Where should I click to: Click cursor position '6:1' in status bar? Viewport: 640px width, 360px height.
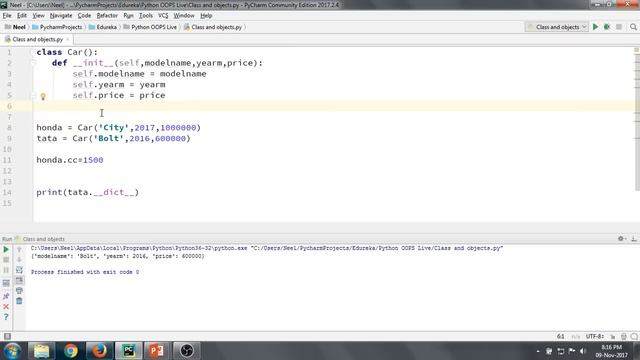click(x=560, y=336)
